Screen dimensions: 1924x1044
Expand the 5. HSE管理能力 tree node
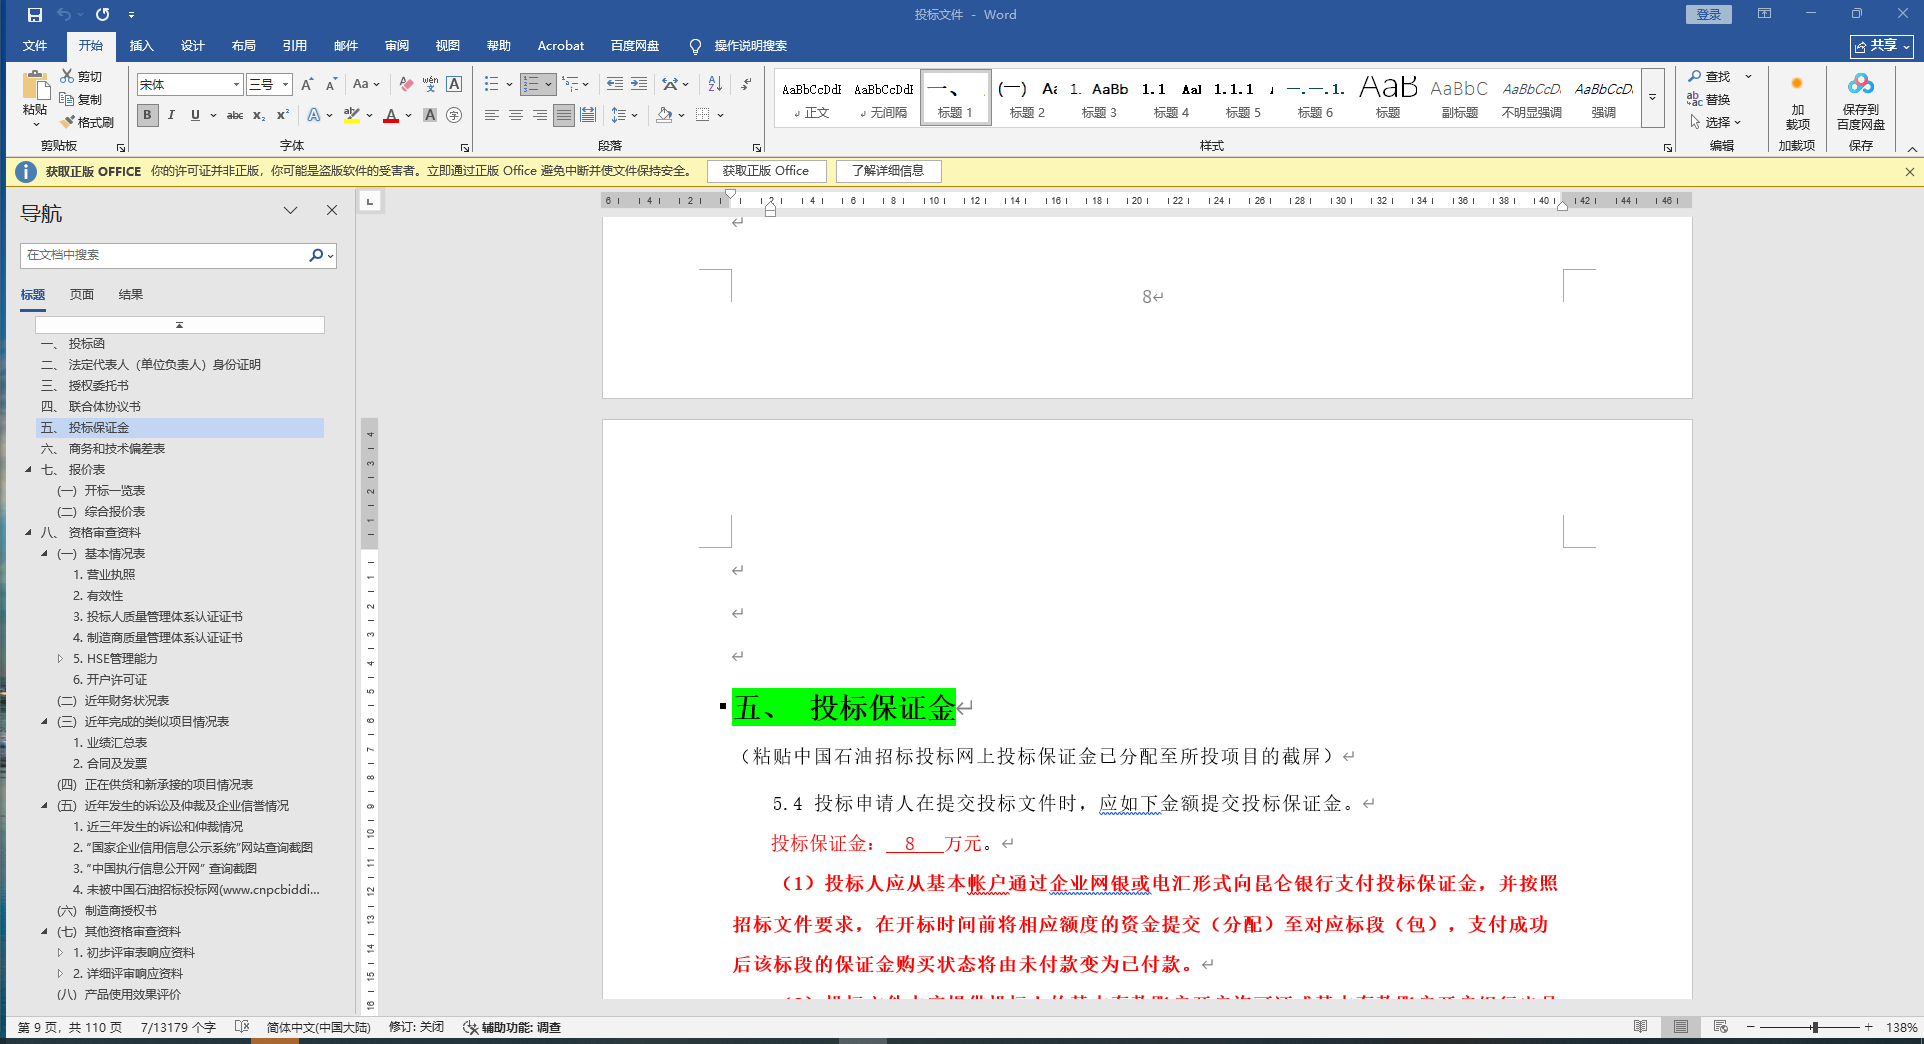tap(61, 658)
